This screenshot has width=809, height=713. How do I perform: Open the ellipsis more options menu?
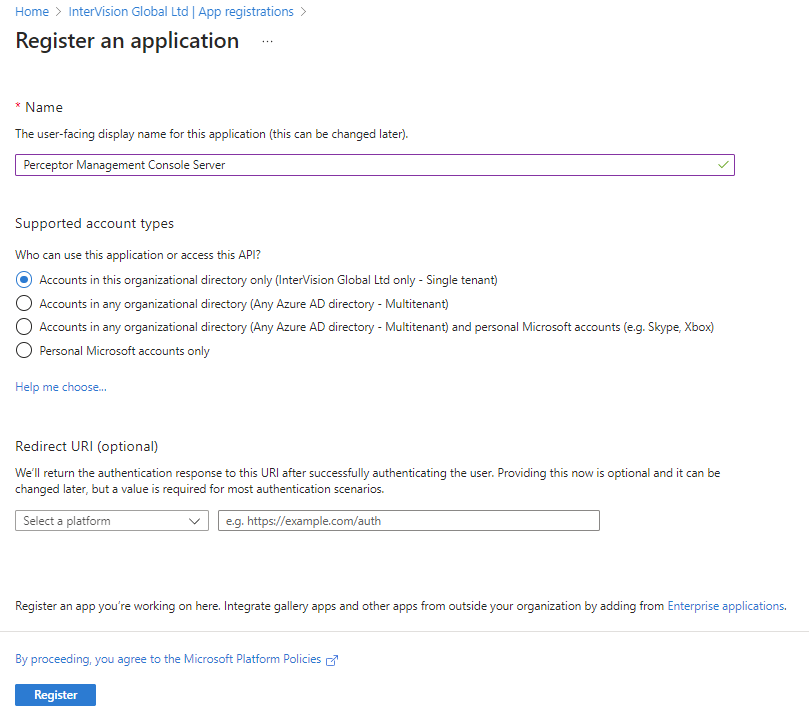(267, 41)
